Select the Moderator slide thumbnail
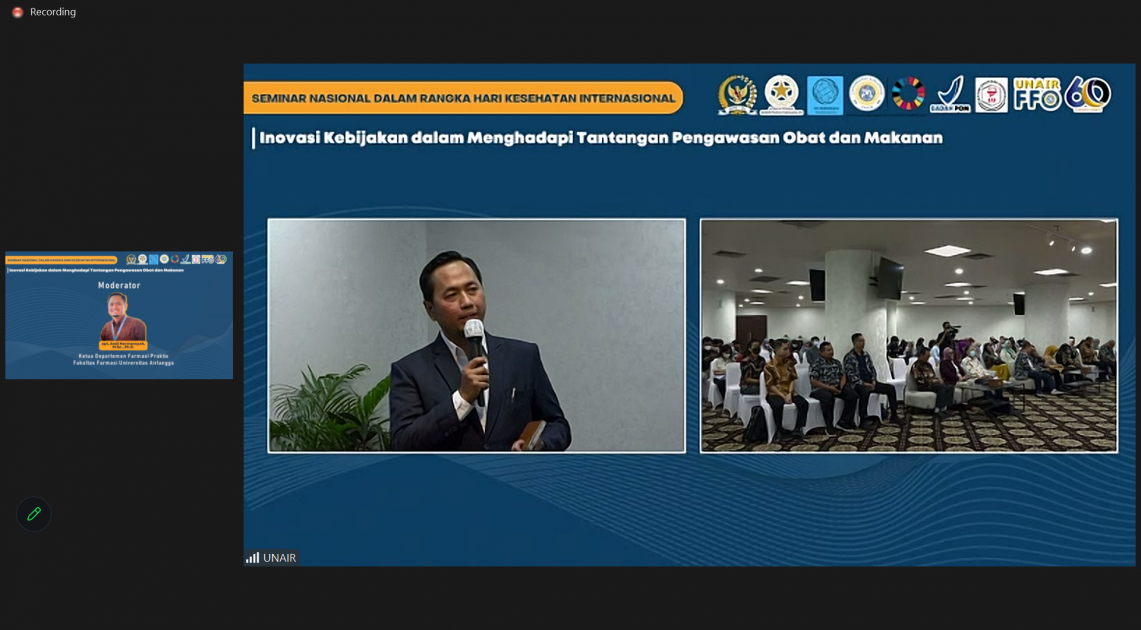Screen dimensions: 1141x630 [x=119, y=315]
